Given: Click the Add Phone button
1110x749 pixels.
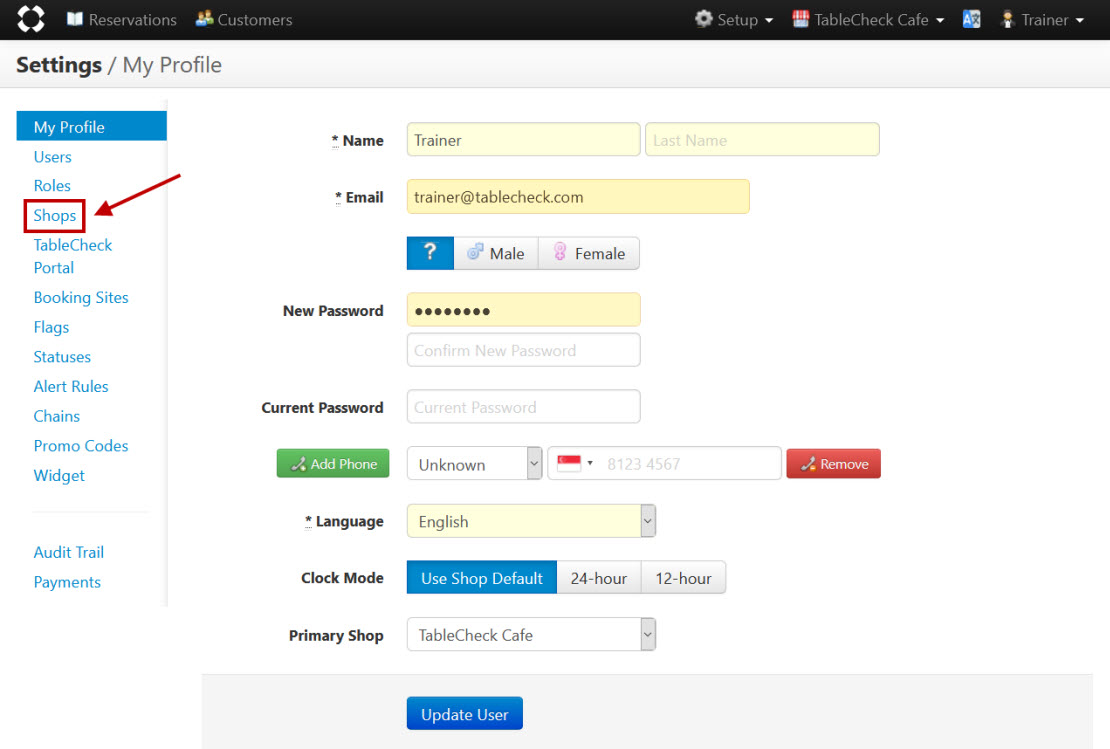Looking at the screenshot, I should [333, 464].
